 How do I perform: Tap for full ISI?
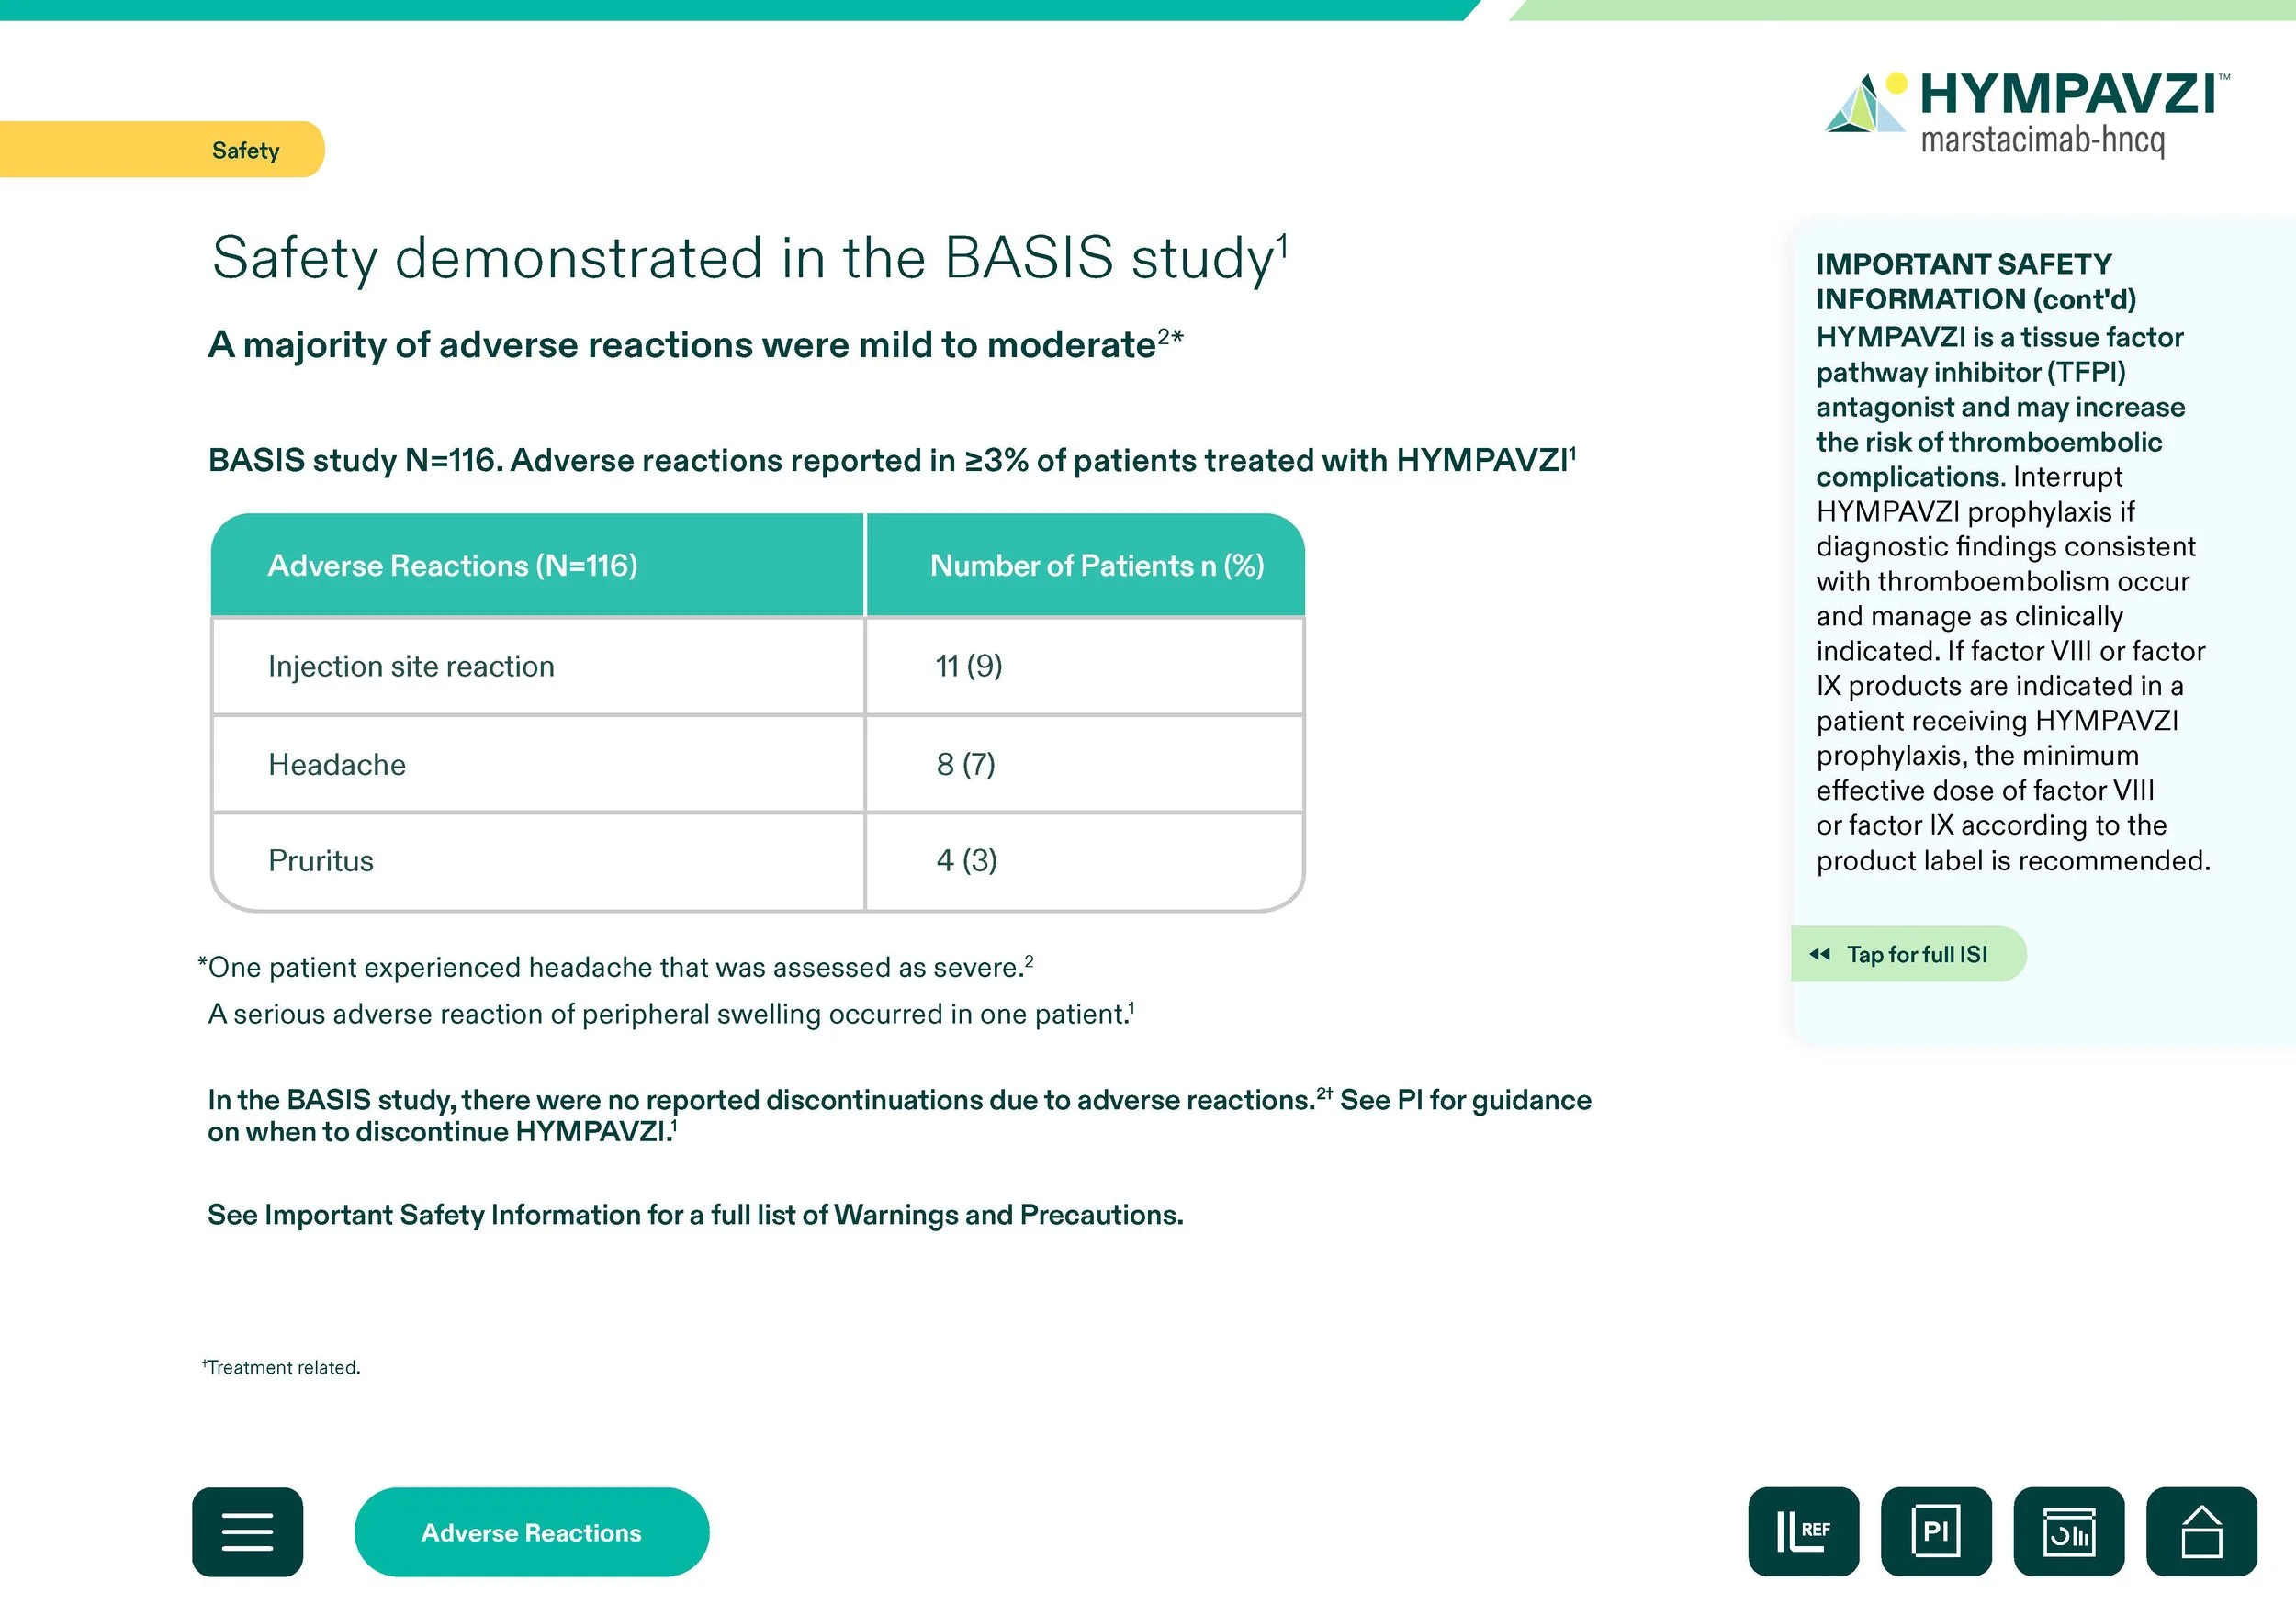point(1916,954)
